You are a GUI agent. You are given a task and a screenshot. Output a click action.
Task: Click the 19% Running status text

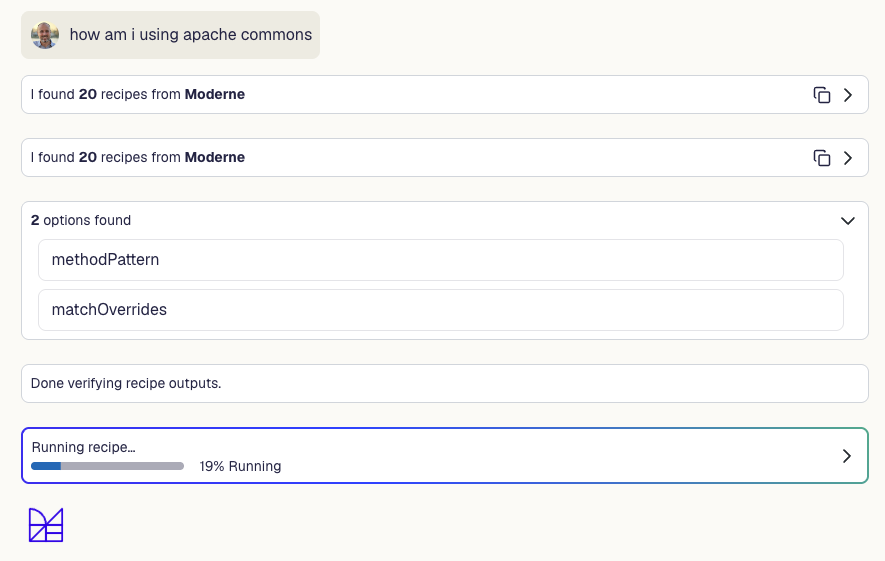[240, 466]
